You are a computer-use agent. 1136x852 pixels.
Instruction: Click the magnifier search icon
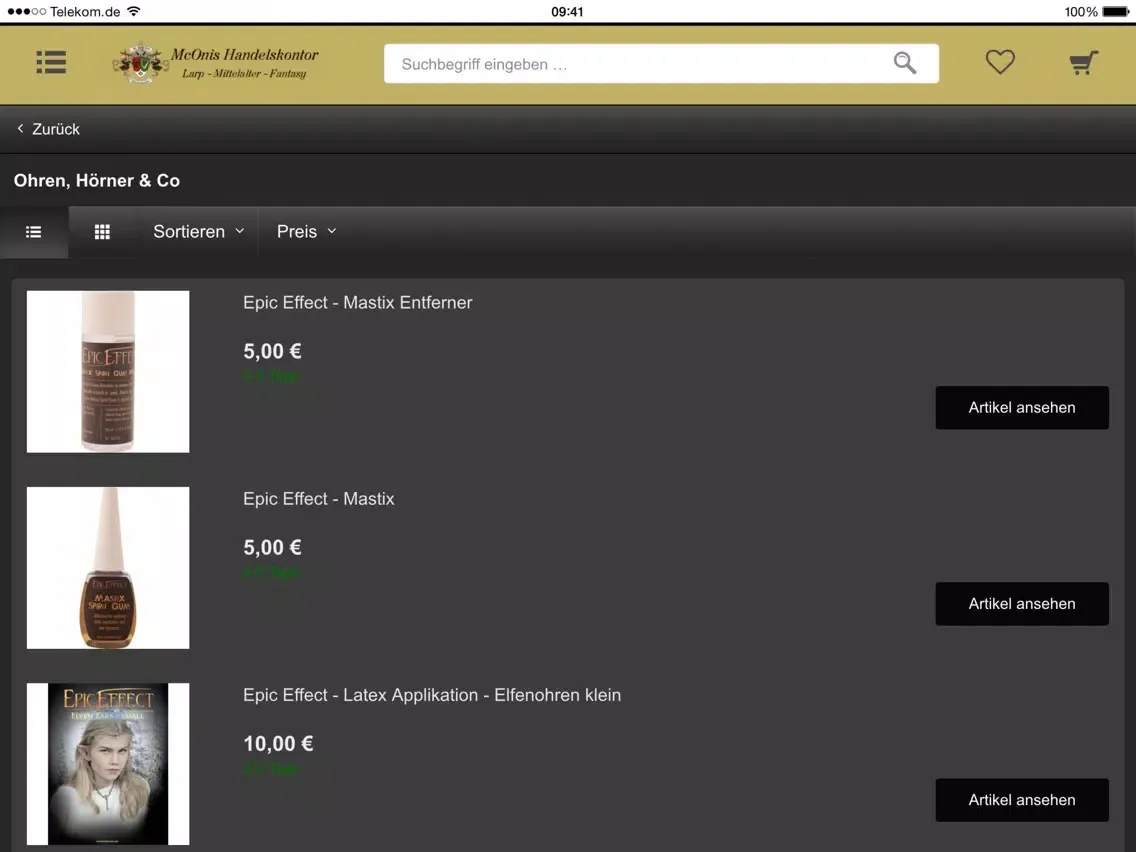(x=904, y=63)
